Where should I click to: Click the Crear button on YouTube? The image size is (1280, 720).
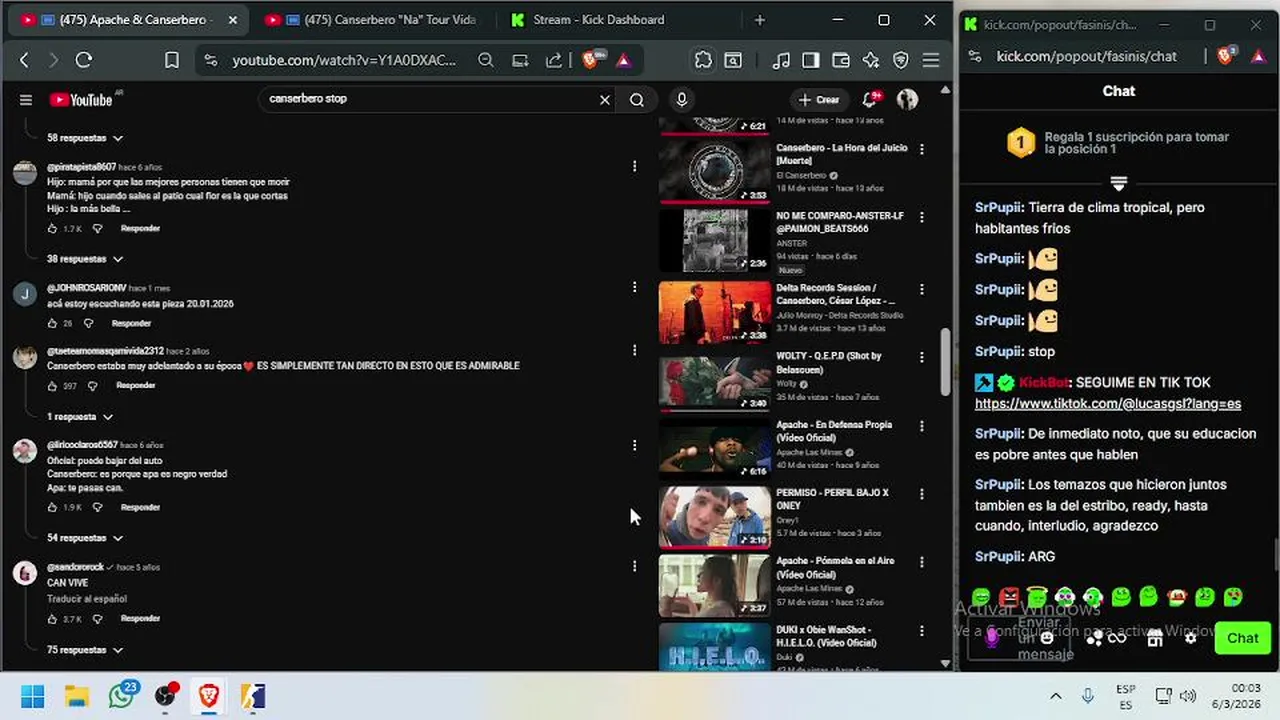point(818,99)
